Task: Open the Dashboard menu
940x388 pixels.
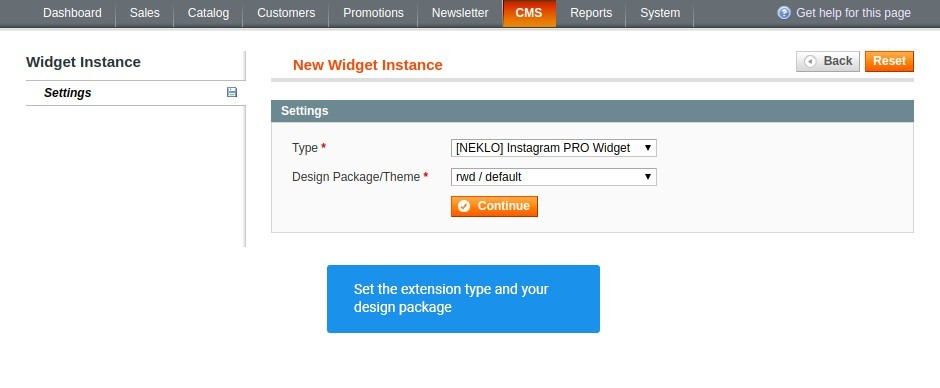Action: click(x=72, y=13)
